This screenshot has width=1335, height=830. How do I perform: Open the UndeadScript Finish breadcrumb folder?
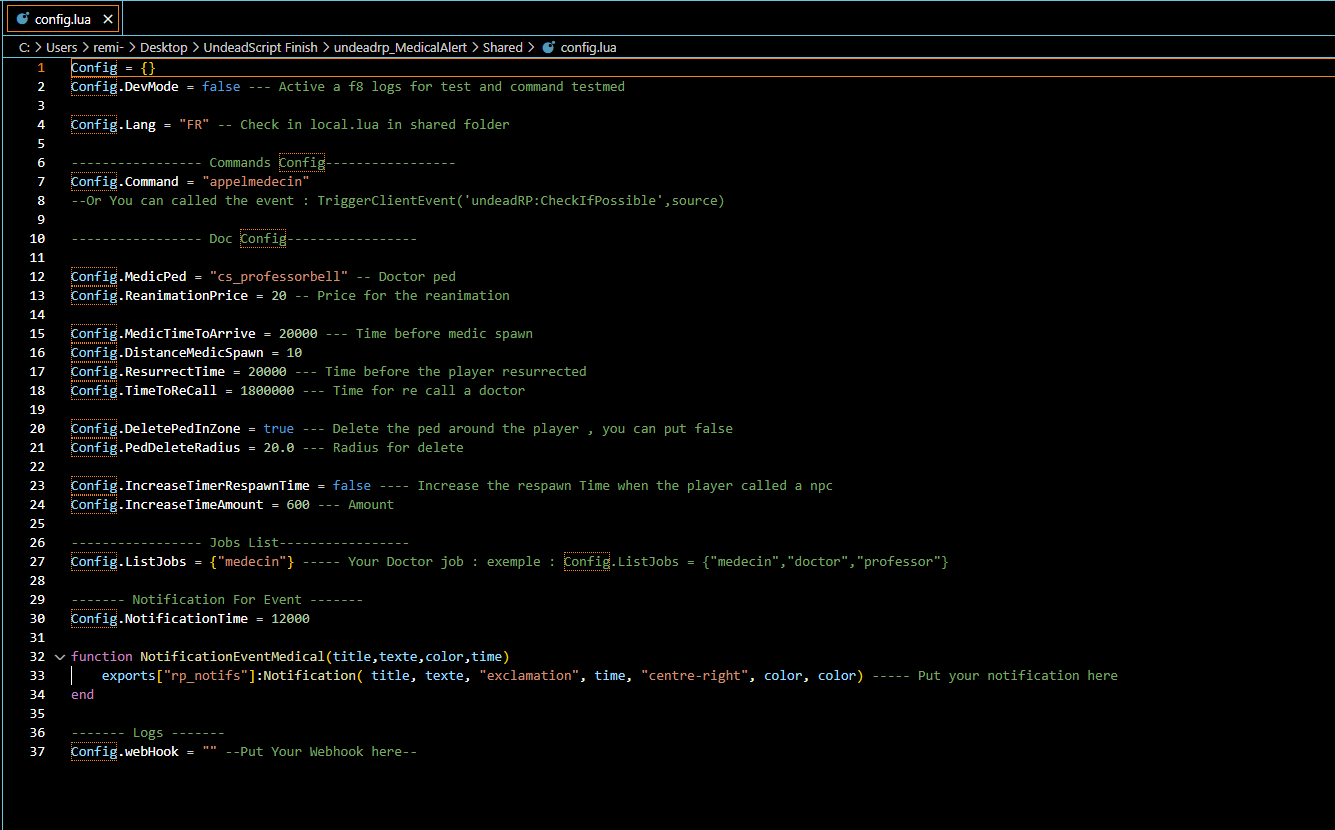point(260,47)
